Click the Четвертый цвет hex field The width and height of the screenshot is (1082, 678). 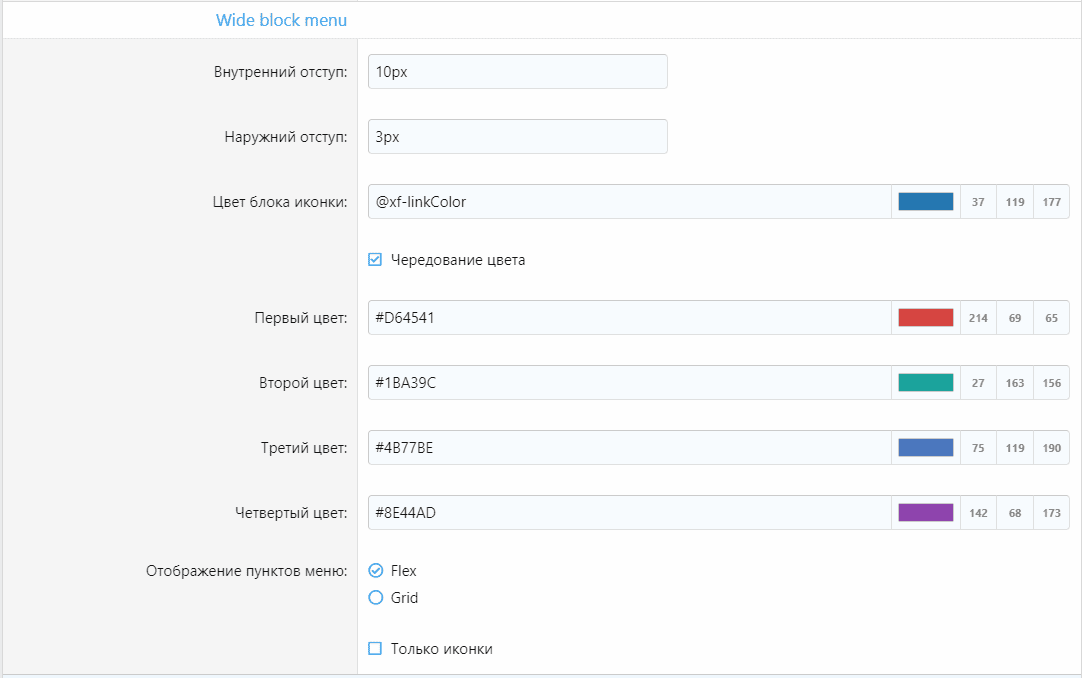(628, 513)
